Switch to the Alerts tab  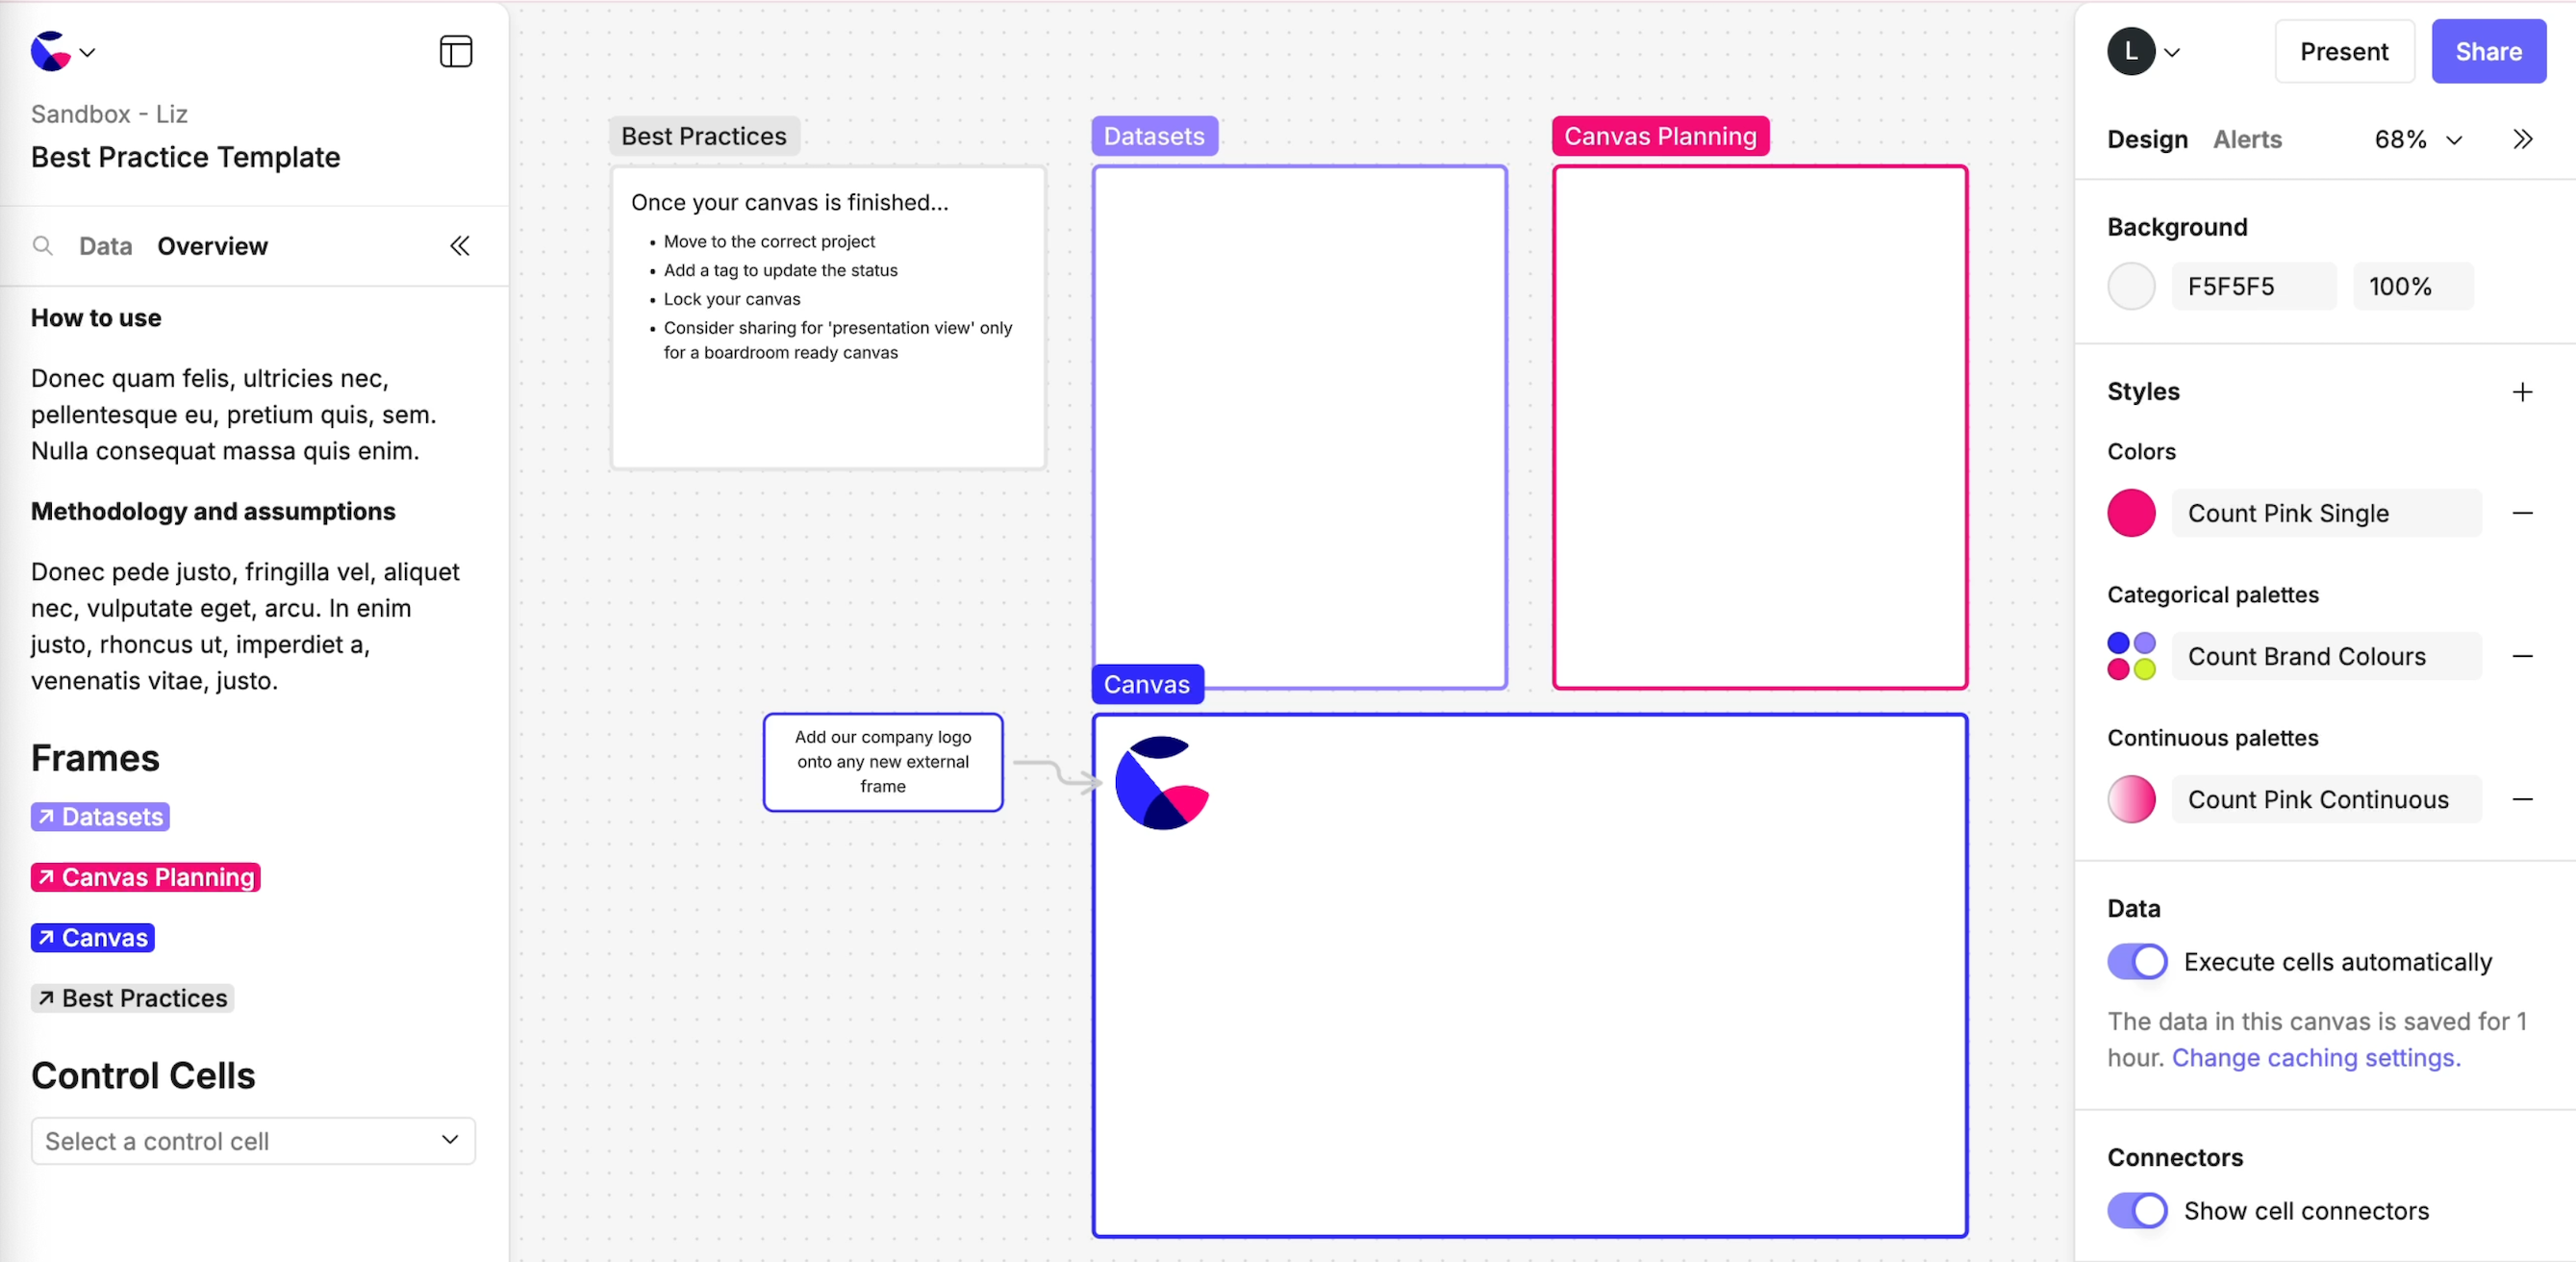click(x=2247, y=139)
